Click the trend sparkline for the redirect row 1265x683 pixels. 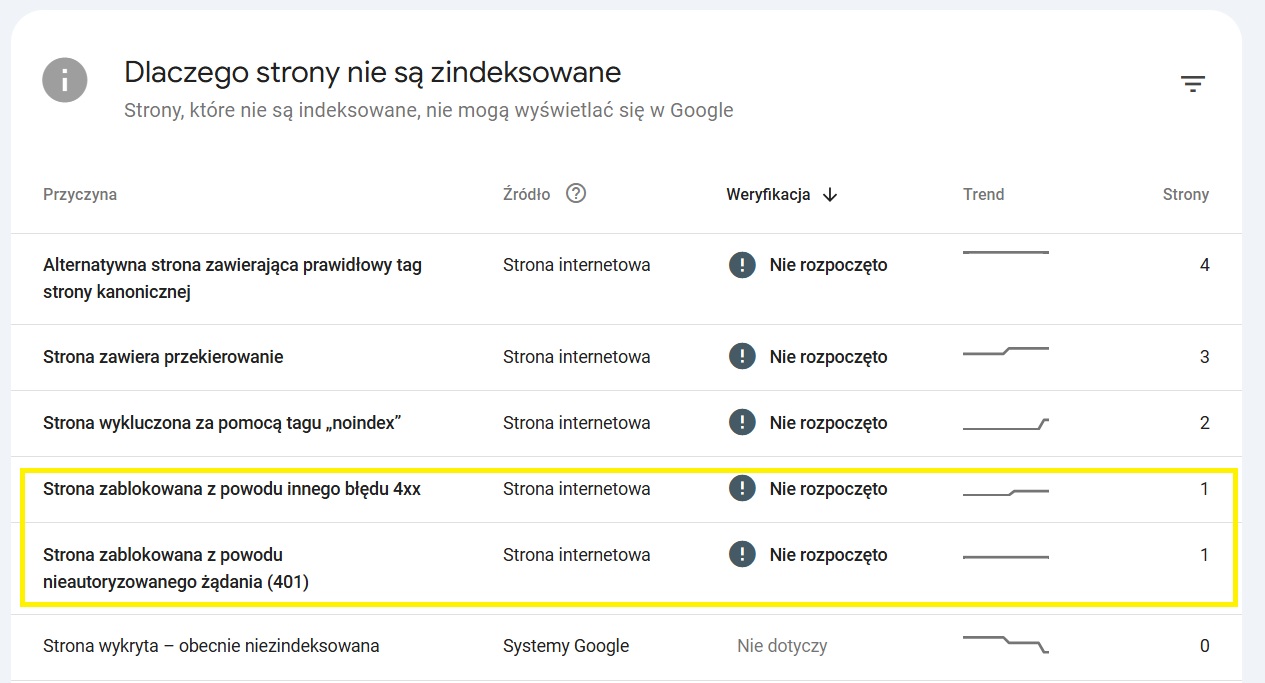1004,351
